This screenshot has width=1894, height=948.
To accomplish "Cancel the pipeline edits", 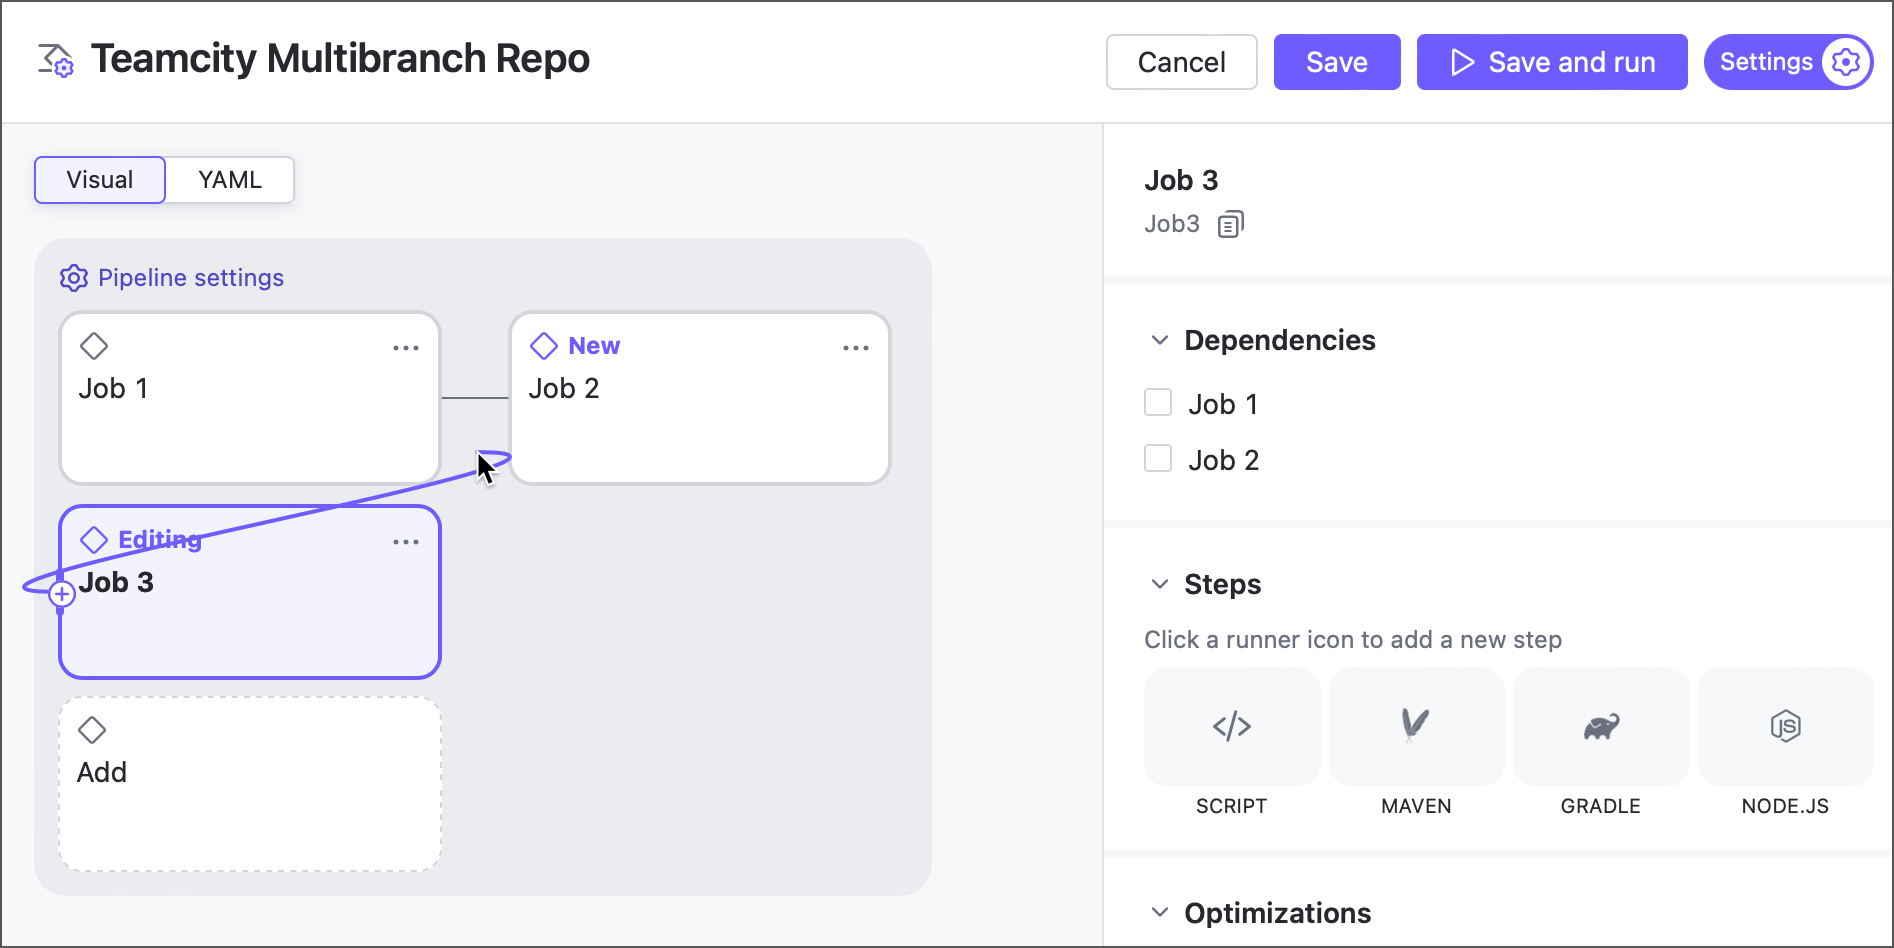I will click(x=1181, y=61).
